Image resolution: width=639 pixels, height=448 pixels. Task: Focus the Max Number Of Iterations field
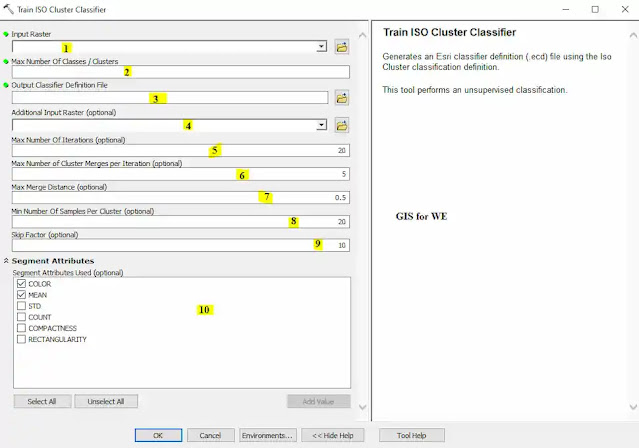pyautogui.click(x=181, y=150)
